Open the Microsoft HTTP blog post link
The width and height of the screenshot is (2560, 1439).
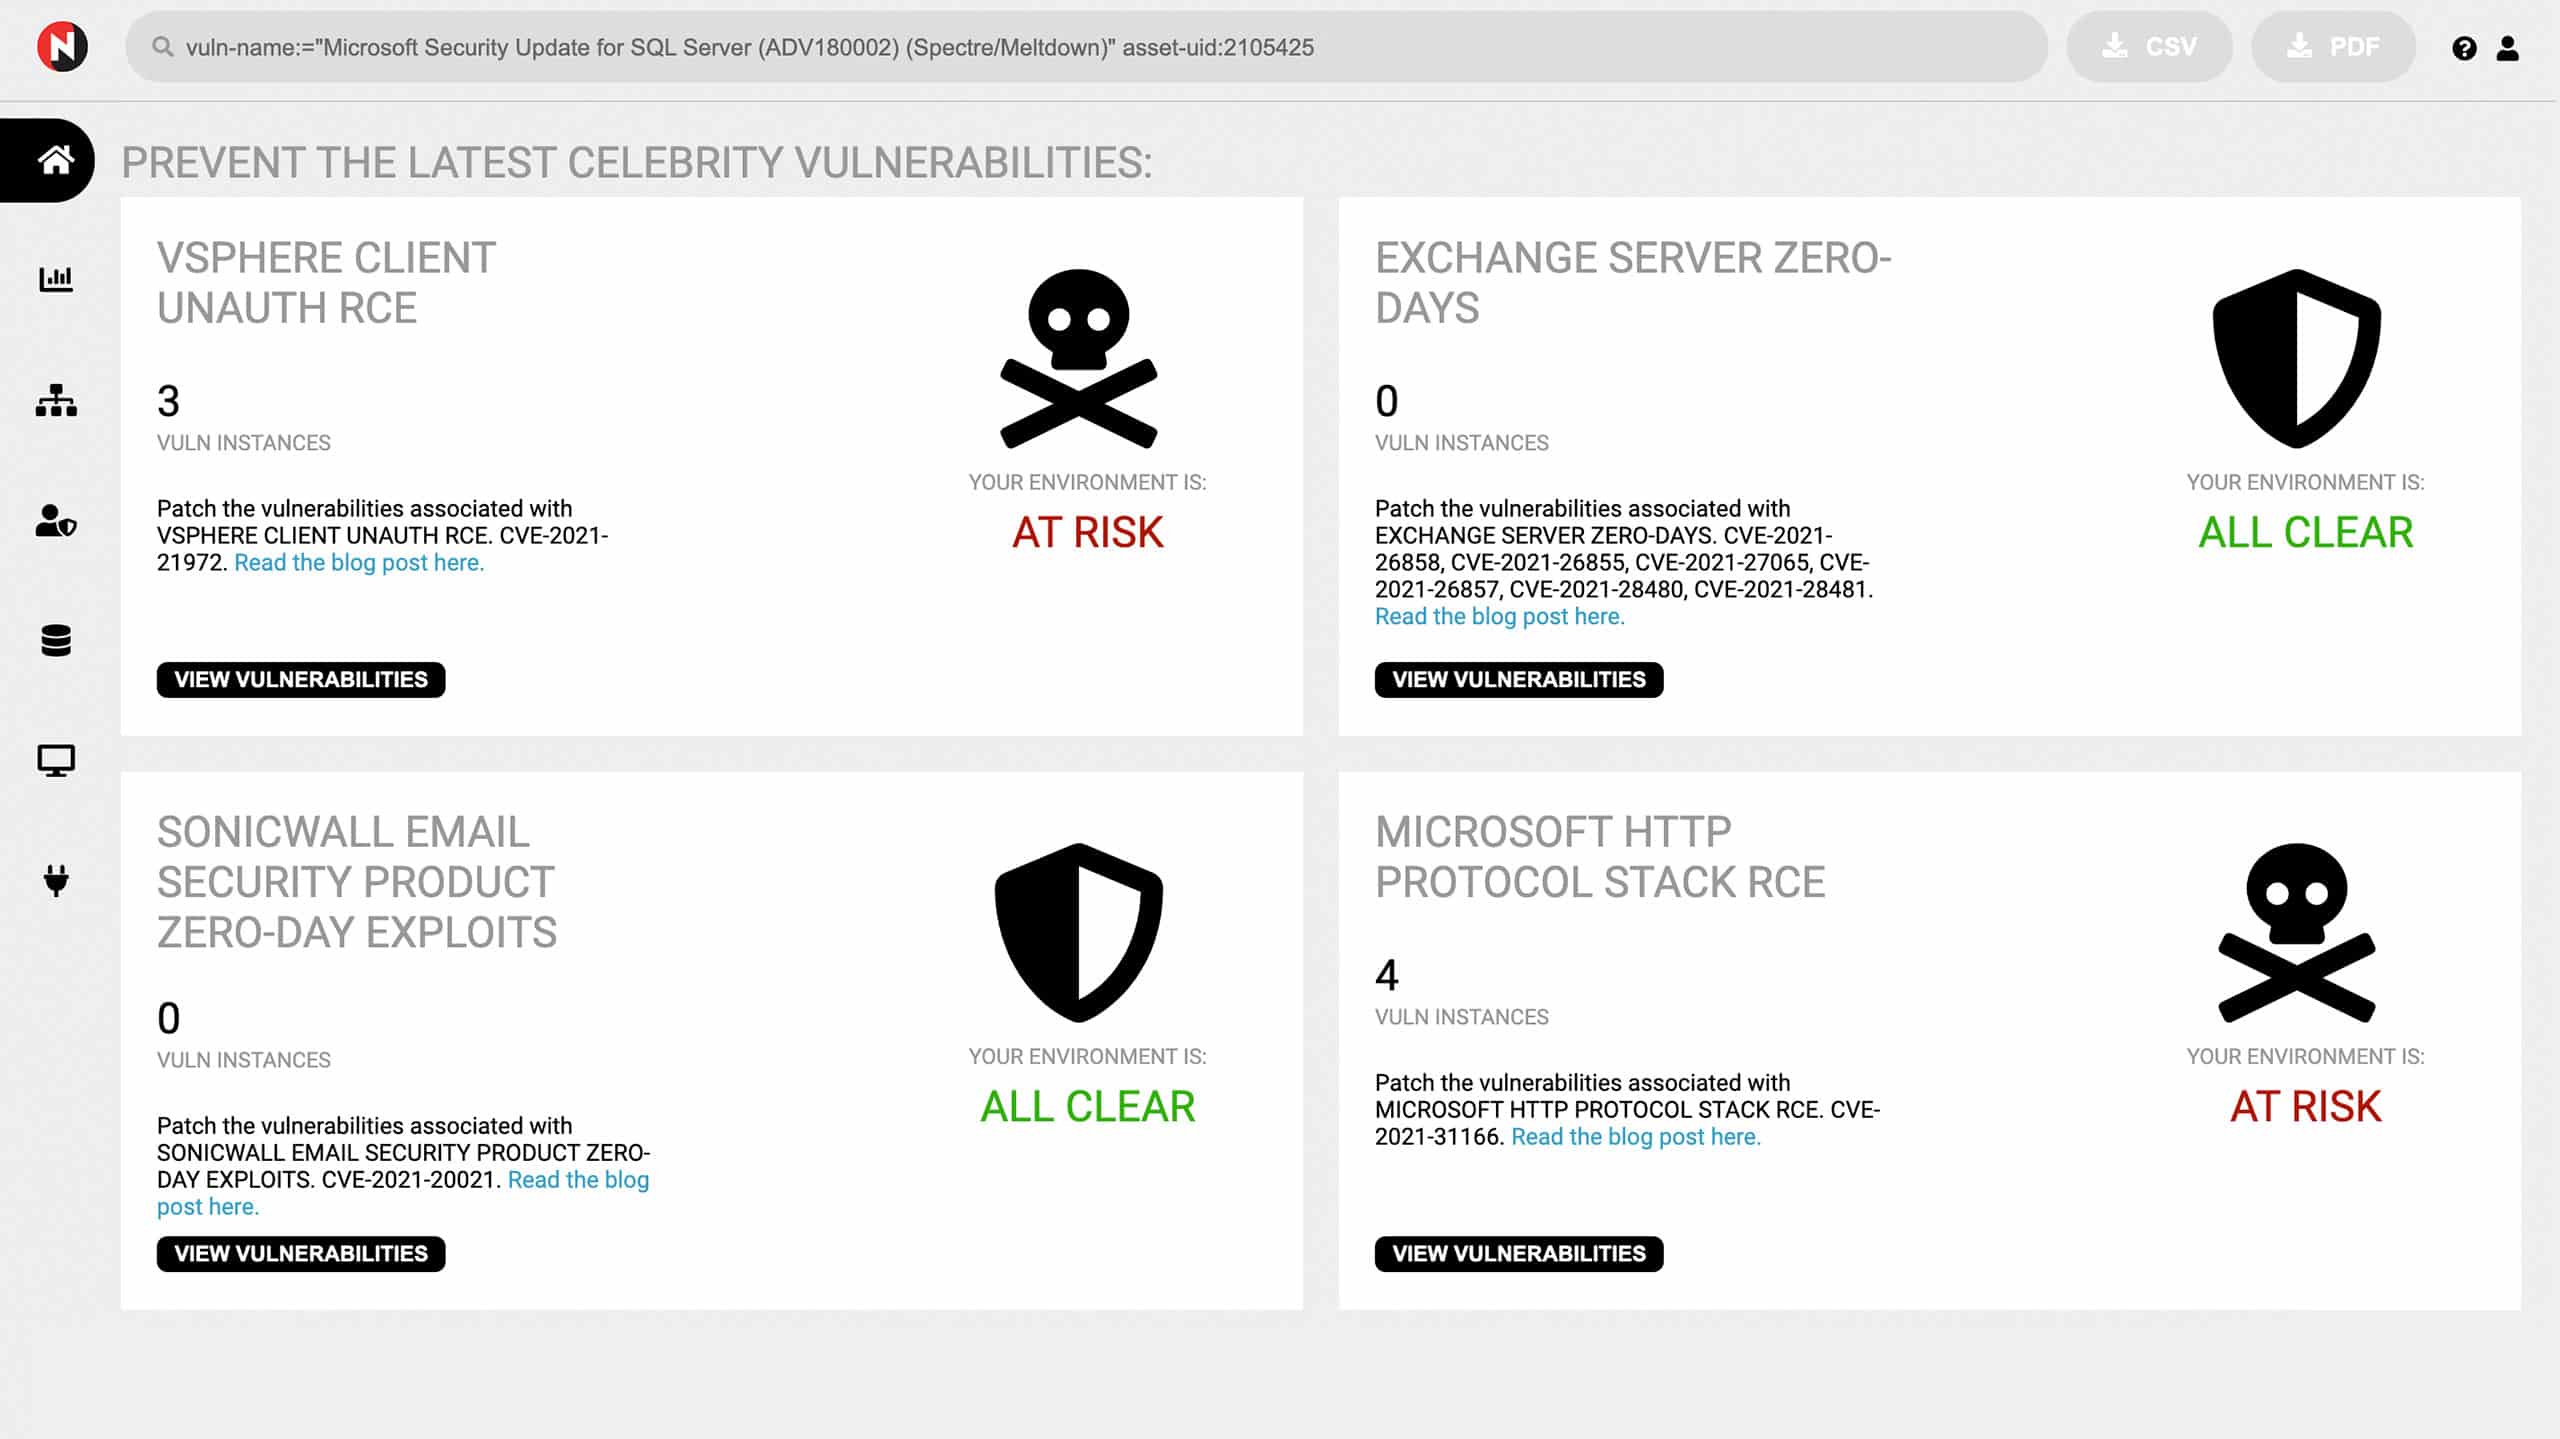[x=1636, y=1137]
